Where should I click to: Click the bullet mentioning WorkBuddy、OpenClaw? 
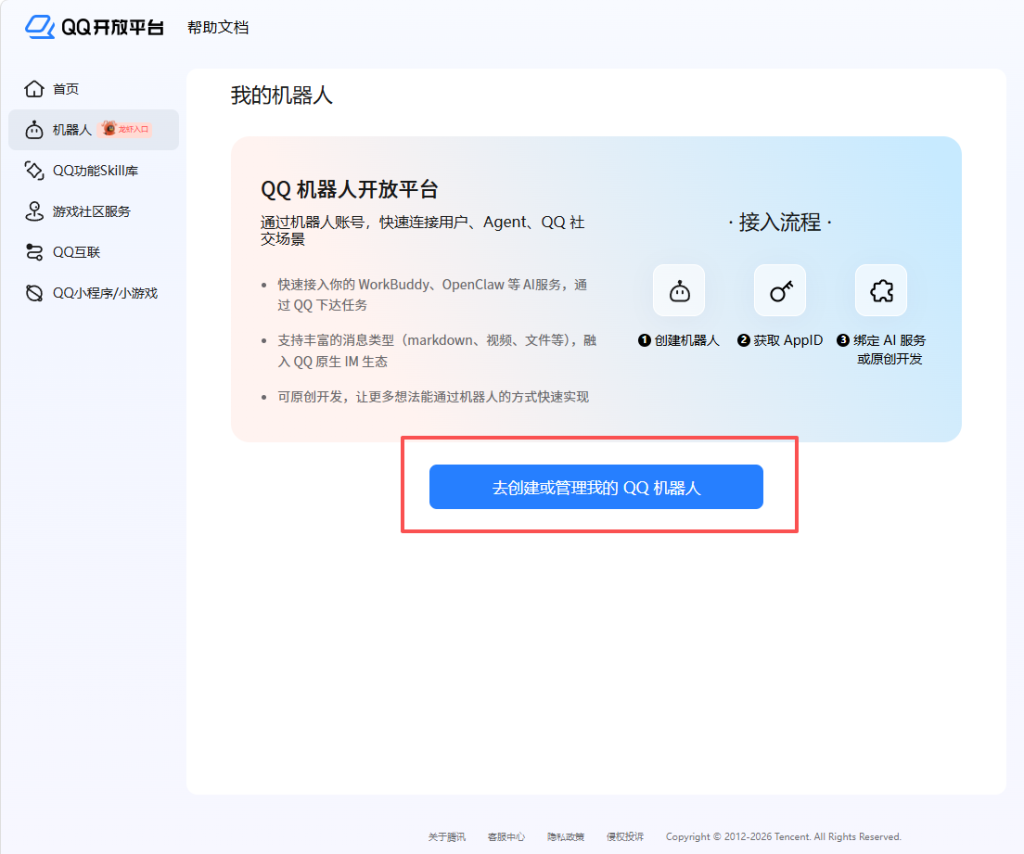pos(432,294)
